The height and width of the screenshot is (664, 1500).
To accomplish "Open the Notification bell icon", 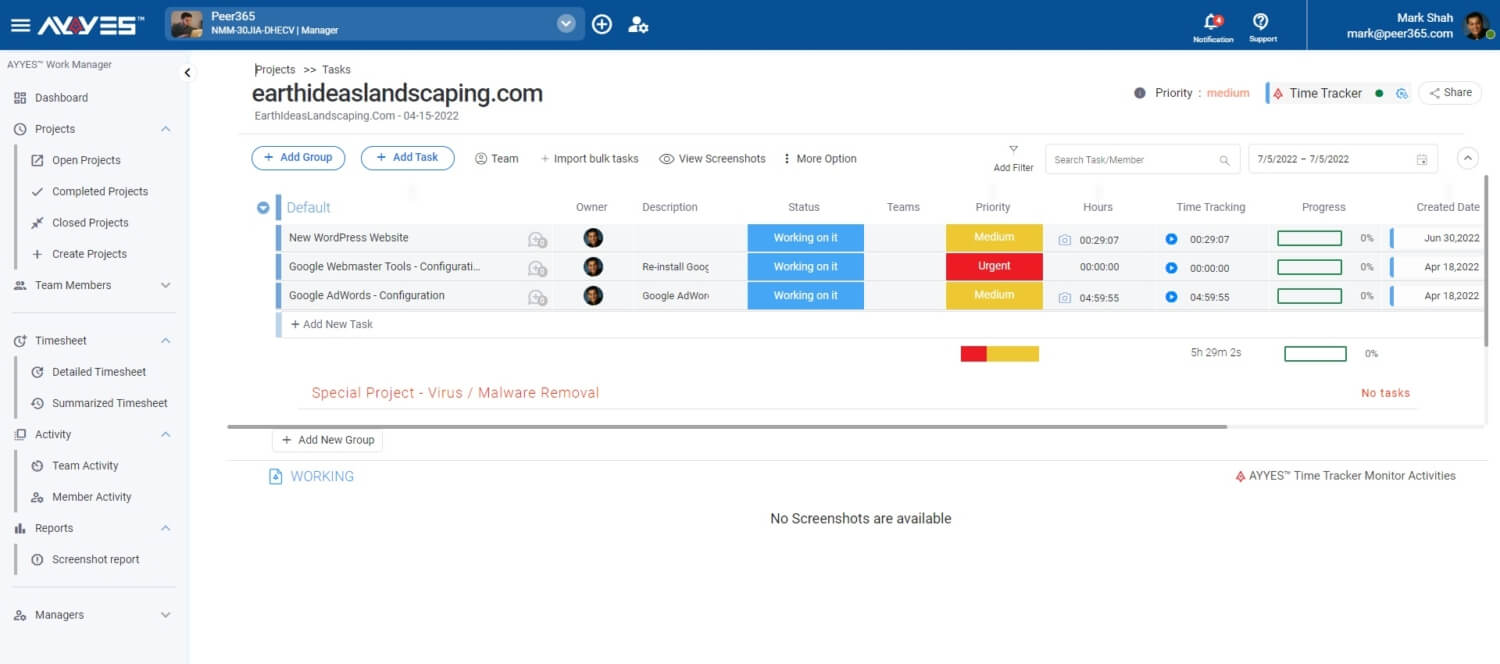I will coord(1212,19).
